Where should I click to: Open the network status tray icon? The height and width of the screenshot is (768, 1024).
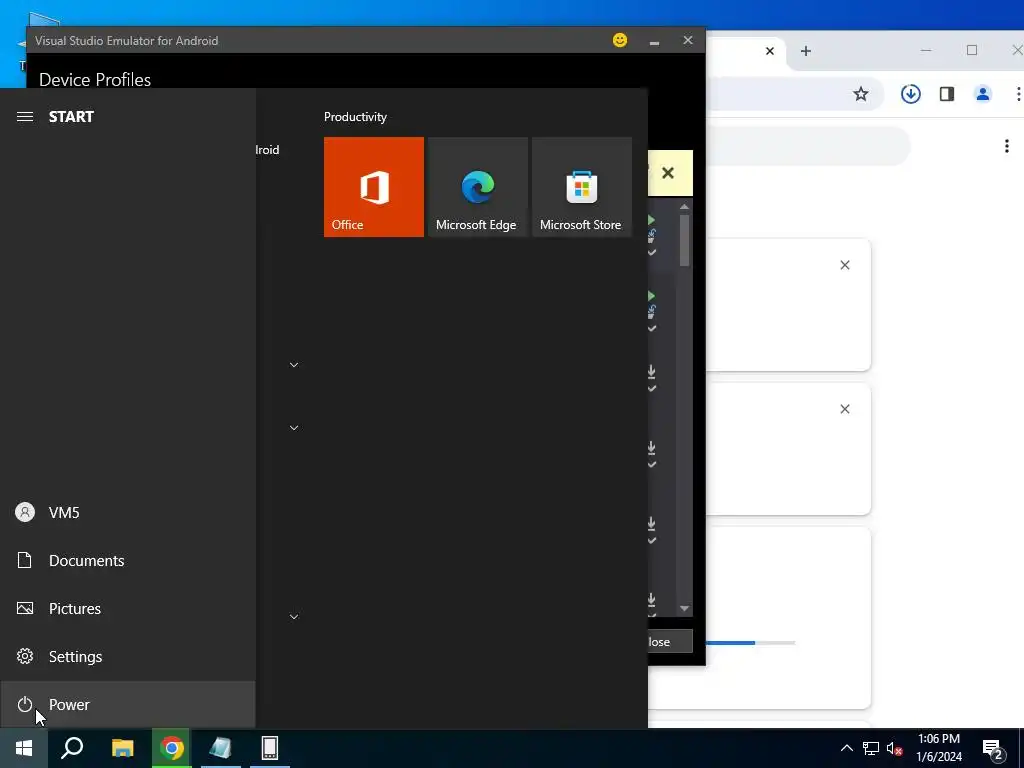point(871,748)
